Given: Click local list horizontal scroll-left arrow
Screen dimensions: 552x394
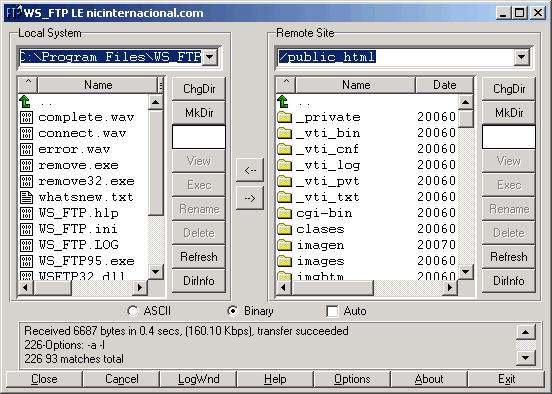Looking at the screenshot, I should [x=25, y=288].
